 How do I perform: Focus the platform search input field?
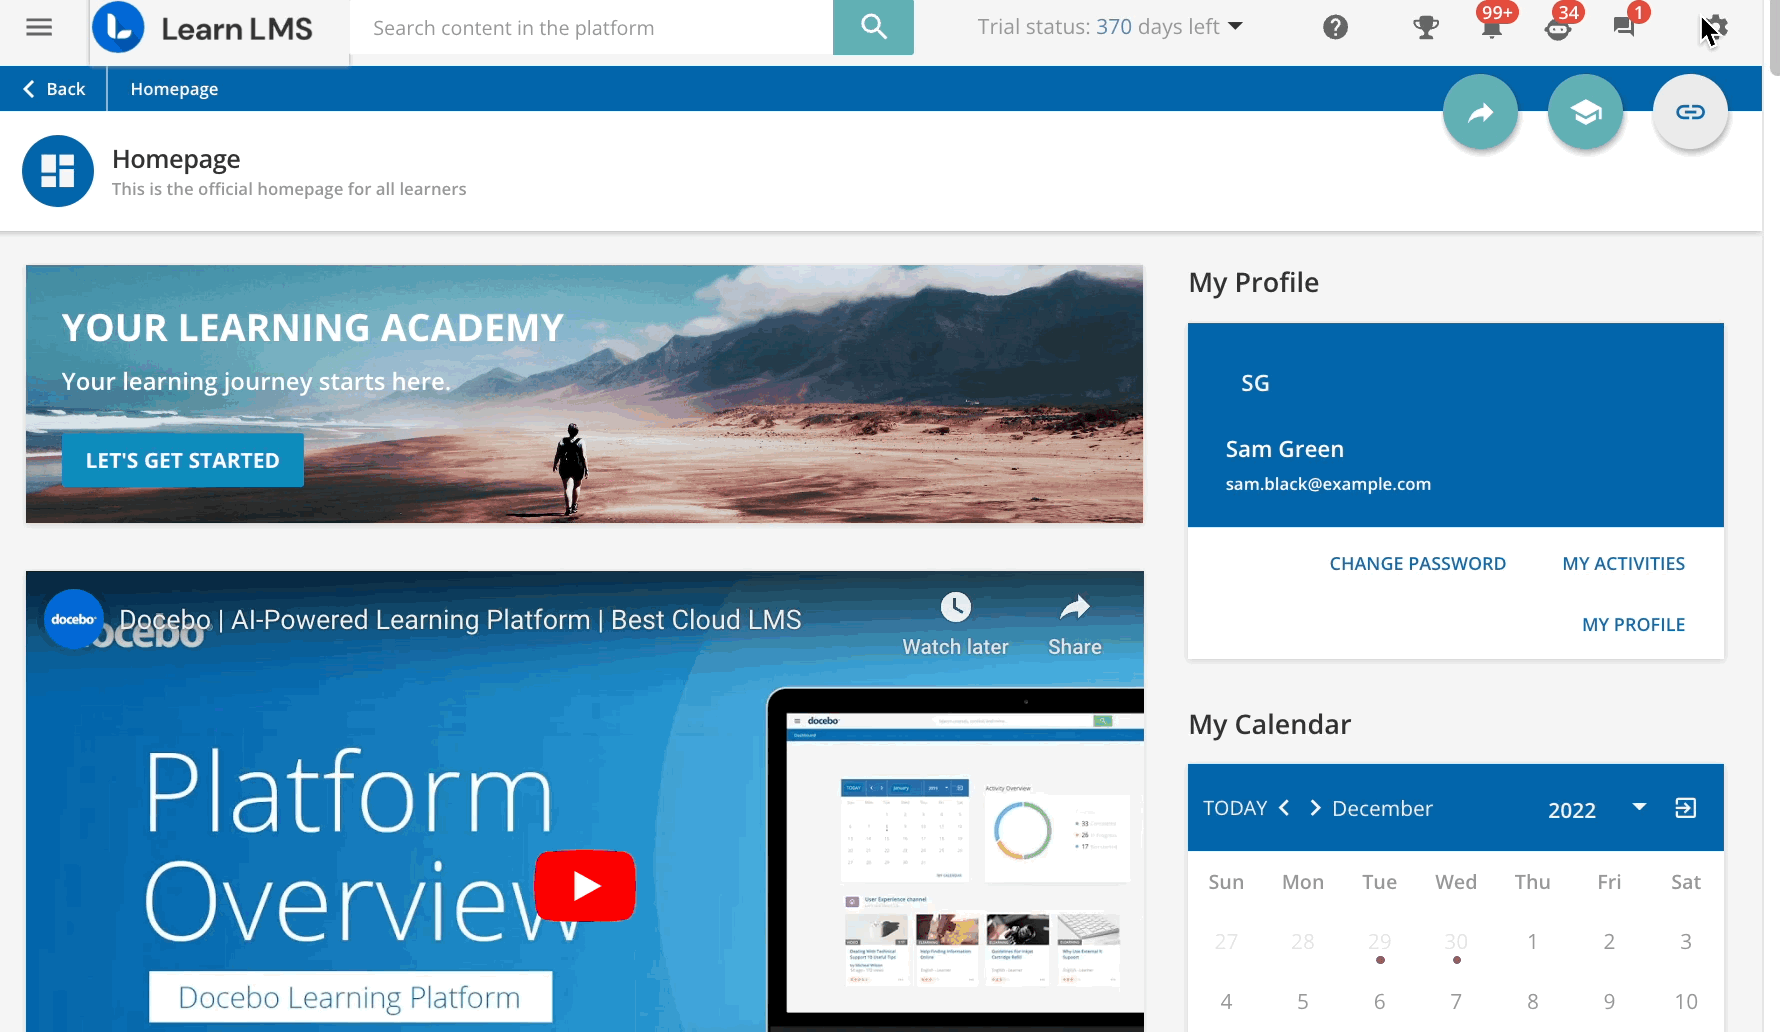point(591,28)
